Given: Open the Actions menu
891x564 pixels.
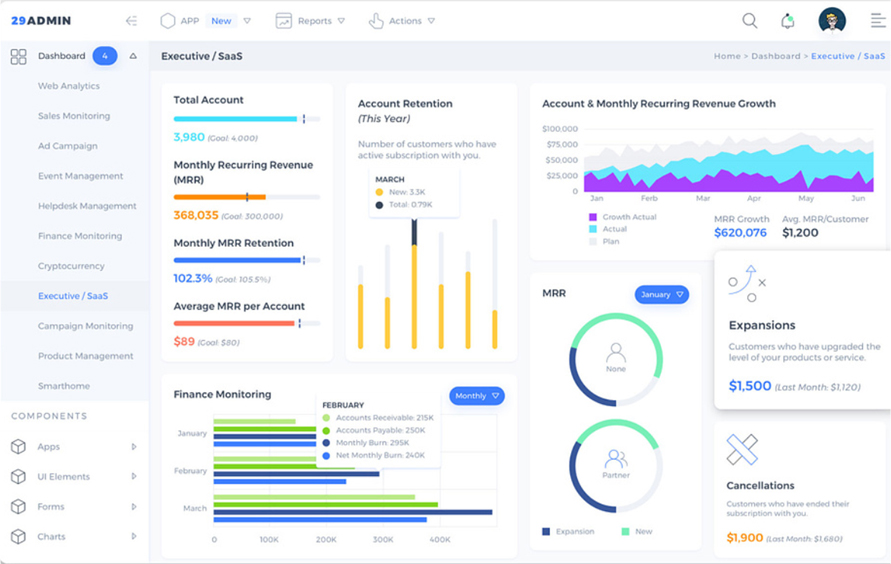Looking at the screenshot, I should pyautogui.click(x=402, y=21).
